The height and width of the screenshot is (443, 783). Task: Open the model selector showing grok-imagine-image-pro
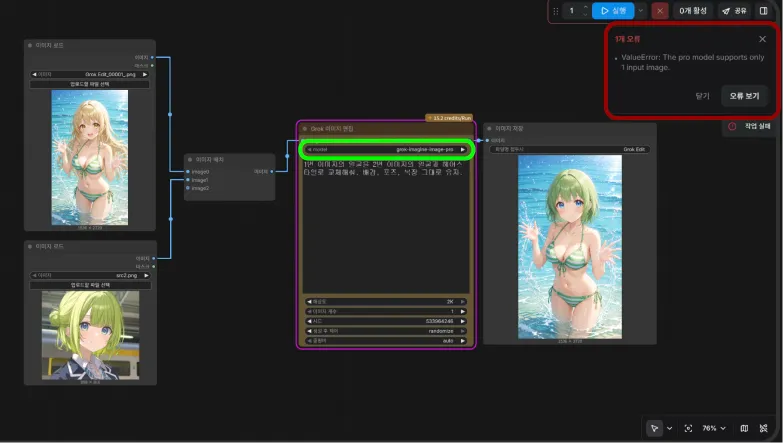click(385, 149)
